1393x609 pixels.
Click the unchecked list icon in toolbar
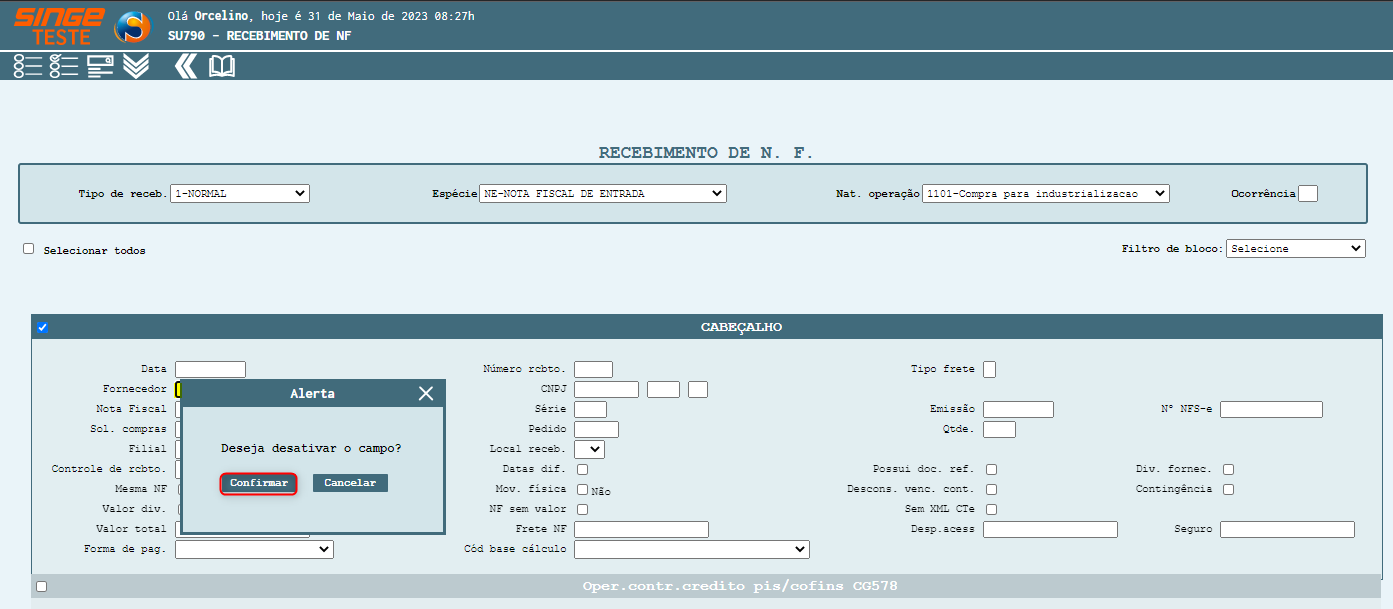27,66
